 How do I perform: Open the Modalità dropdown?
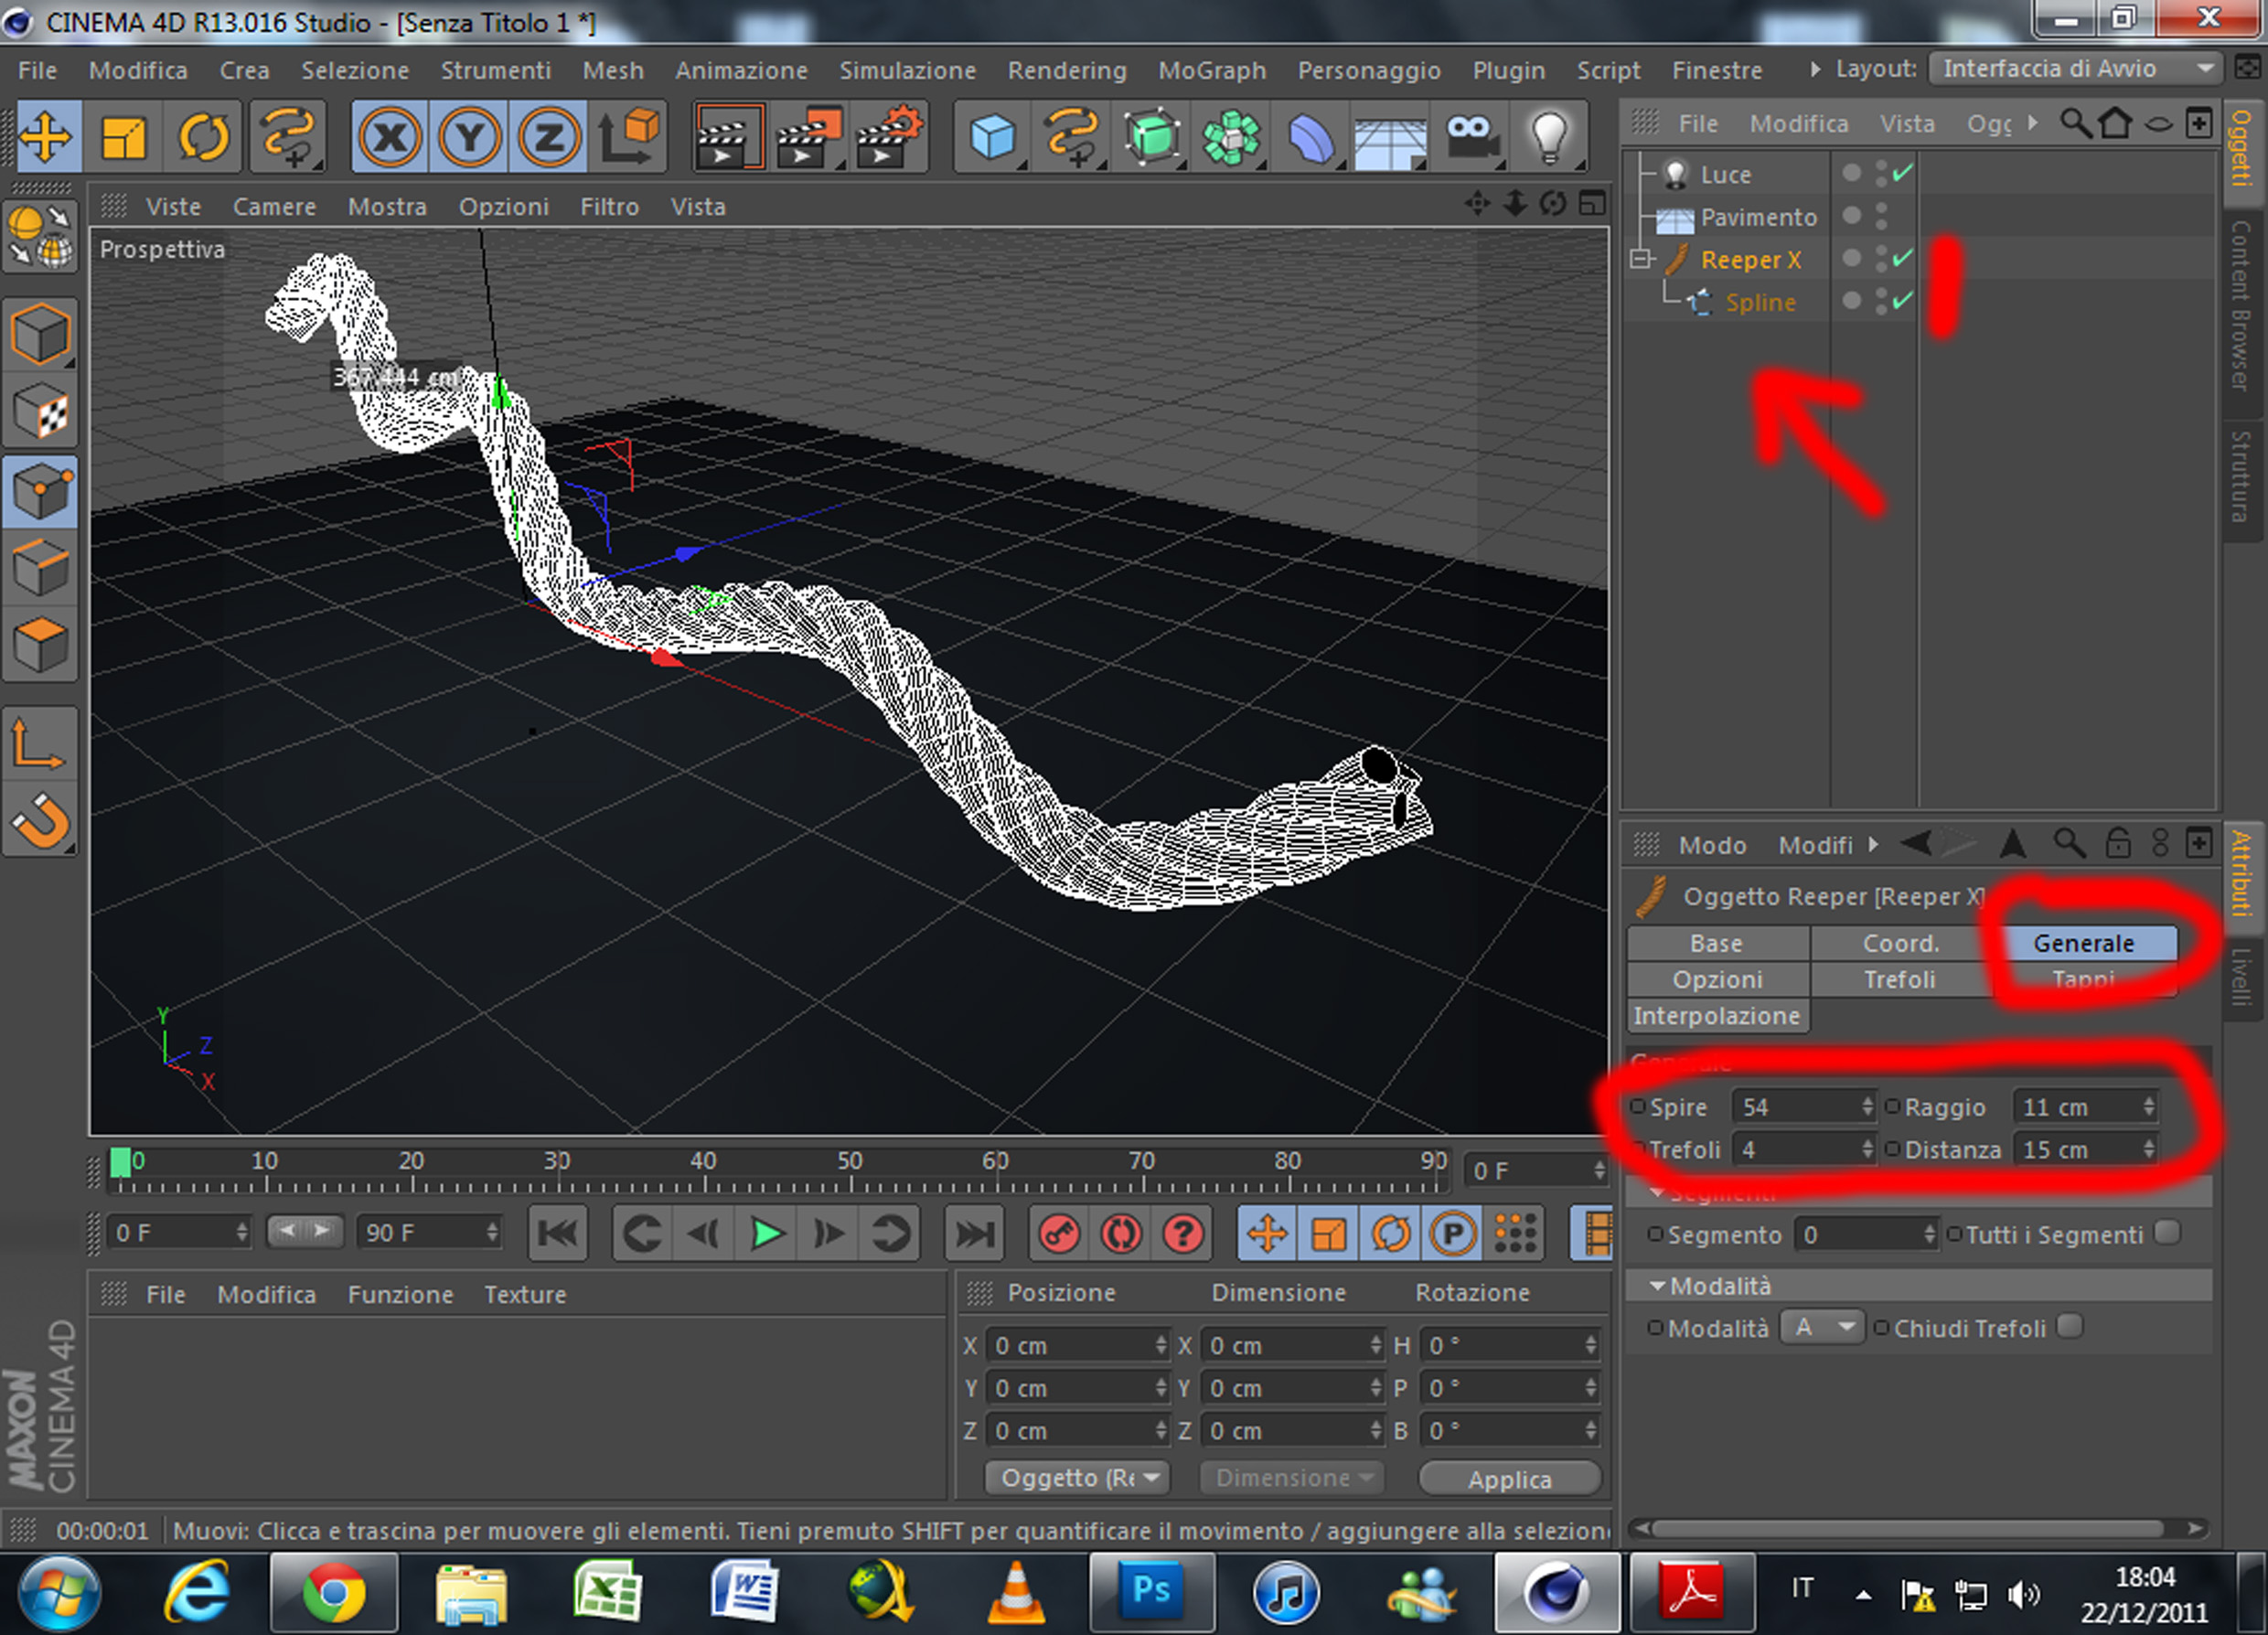[1822, 1328]
